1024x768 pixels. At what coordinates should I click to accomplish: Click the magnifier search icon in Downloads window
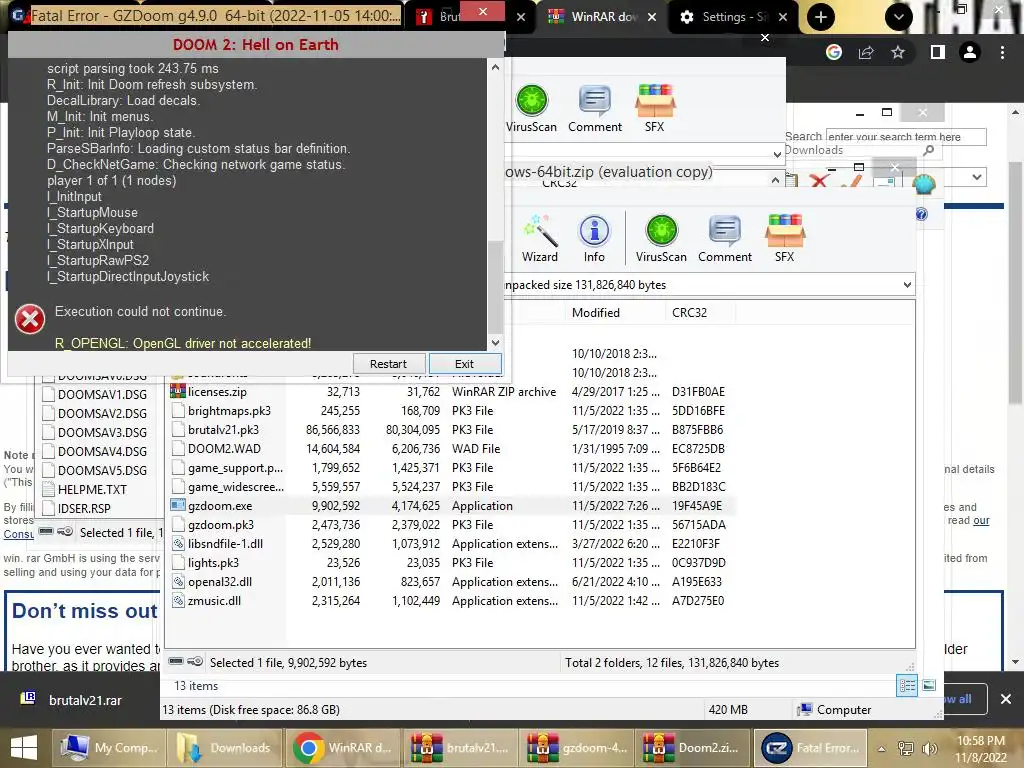(928, 151)
